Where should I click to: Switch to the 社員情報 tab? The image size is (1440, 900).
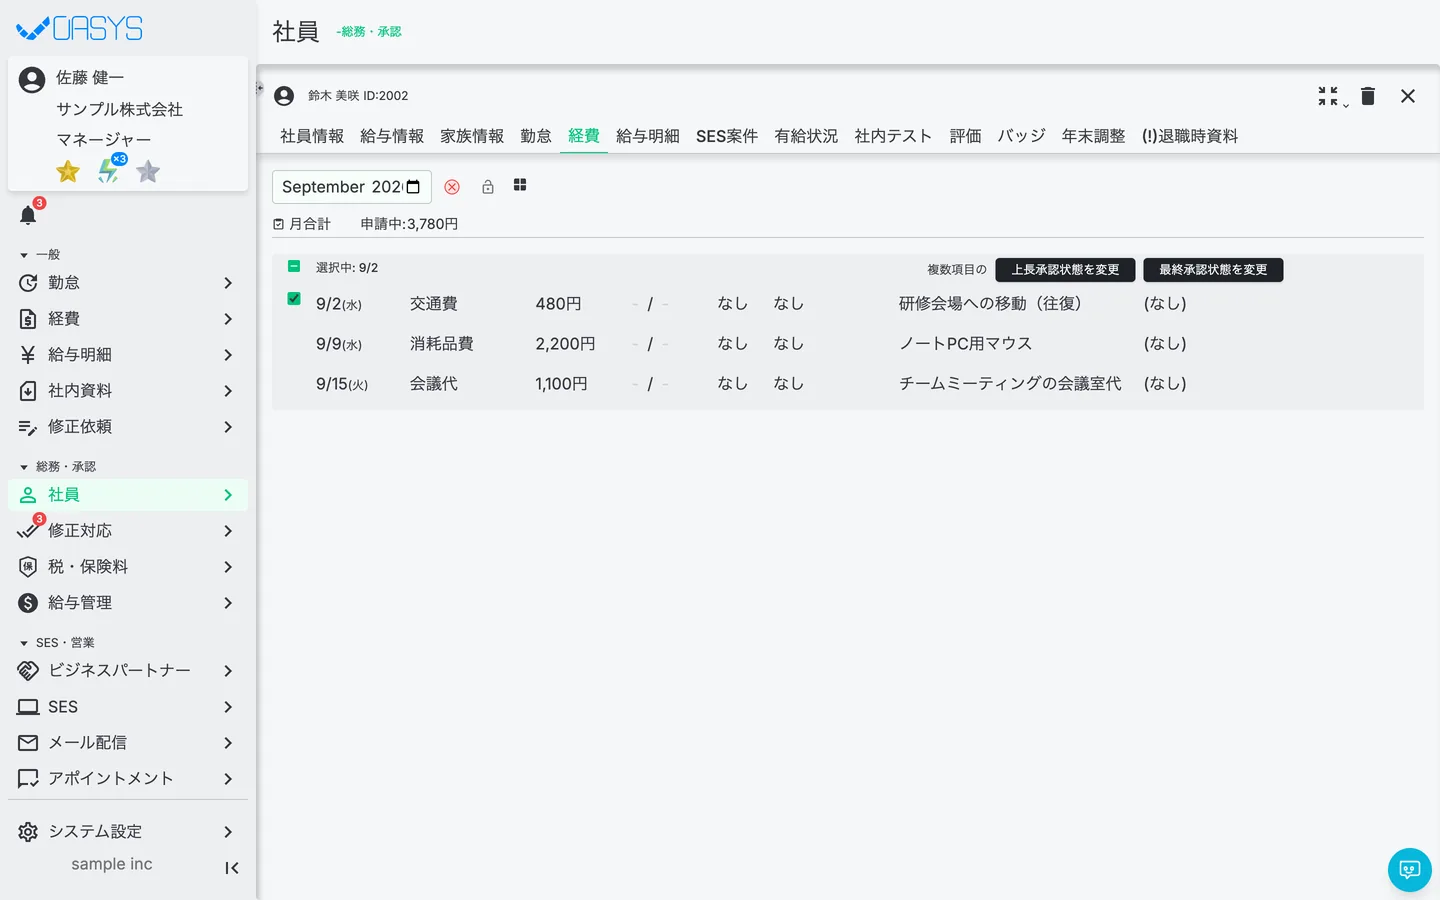click(312, 136)
